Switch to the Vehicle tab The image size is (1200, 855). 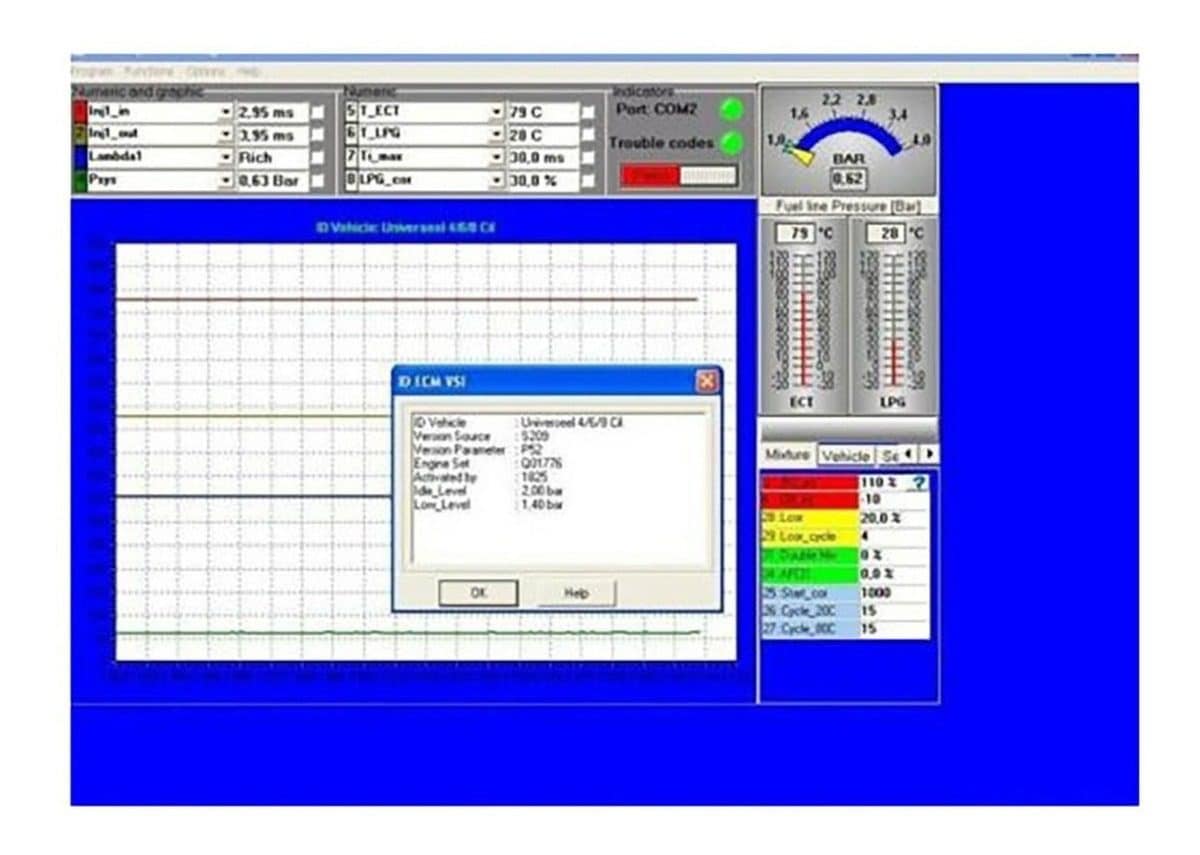click(x=846, y=453)
